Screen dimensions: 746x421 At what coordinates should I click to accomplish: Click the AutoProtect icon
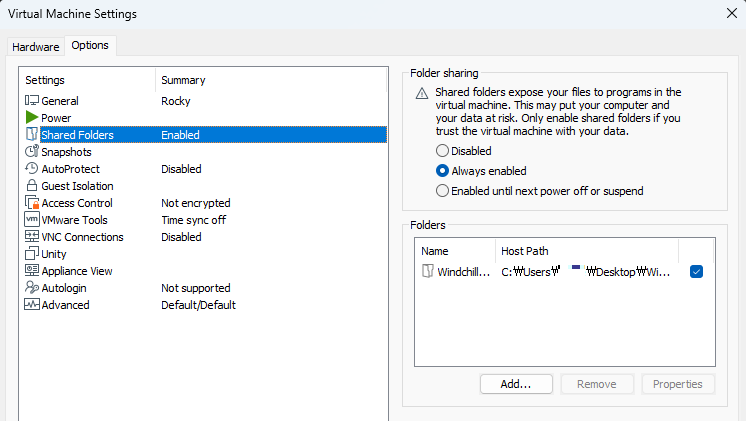point(32,168)
